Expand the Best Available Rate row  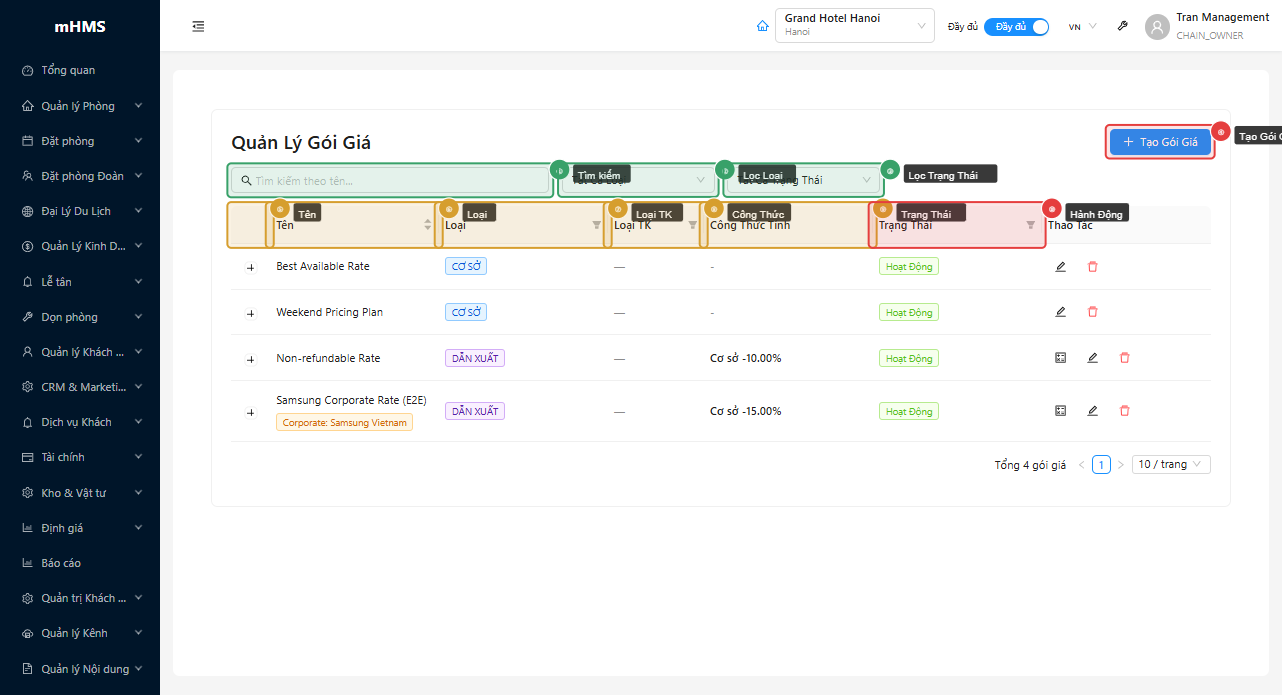tap(250, 268)
